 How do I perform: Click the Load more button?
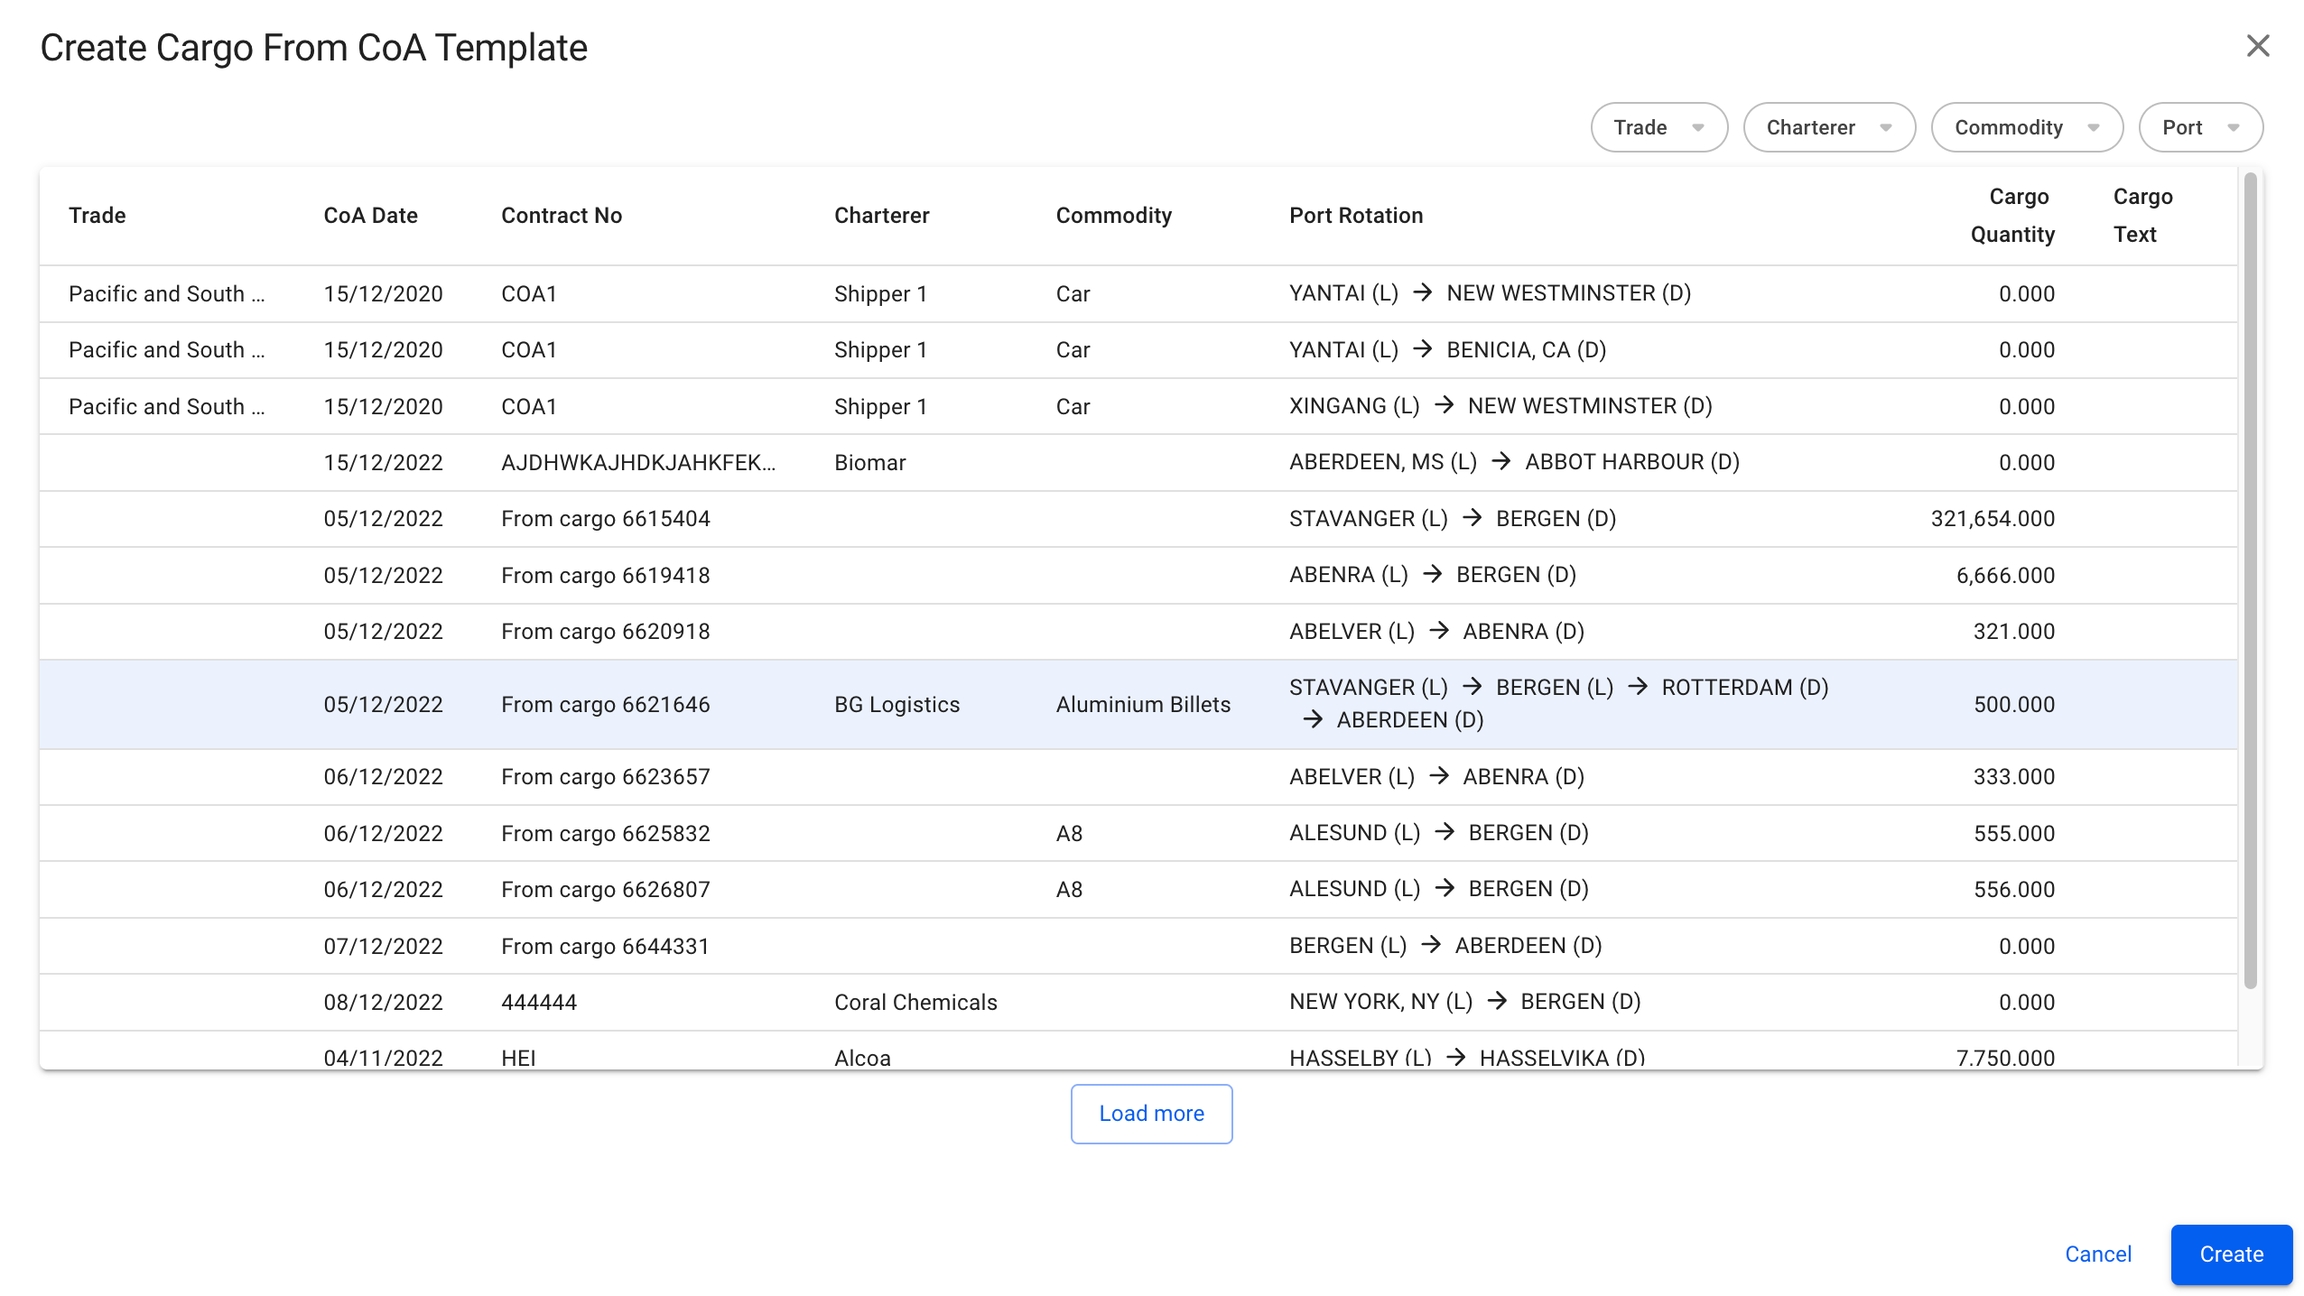pyautogui.click(x=1151, y=1113)
